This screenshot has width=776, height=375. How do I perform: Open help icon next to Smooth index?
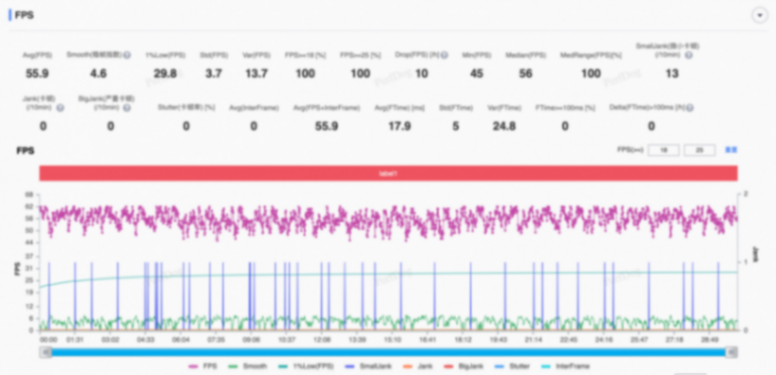coord(127,55)
